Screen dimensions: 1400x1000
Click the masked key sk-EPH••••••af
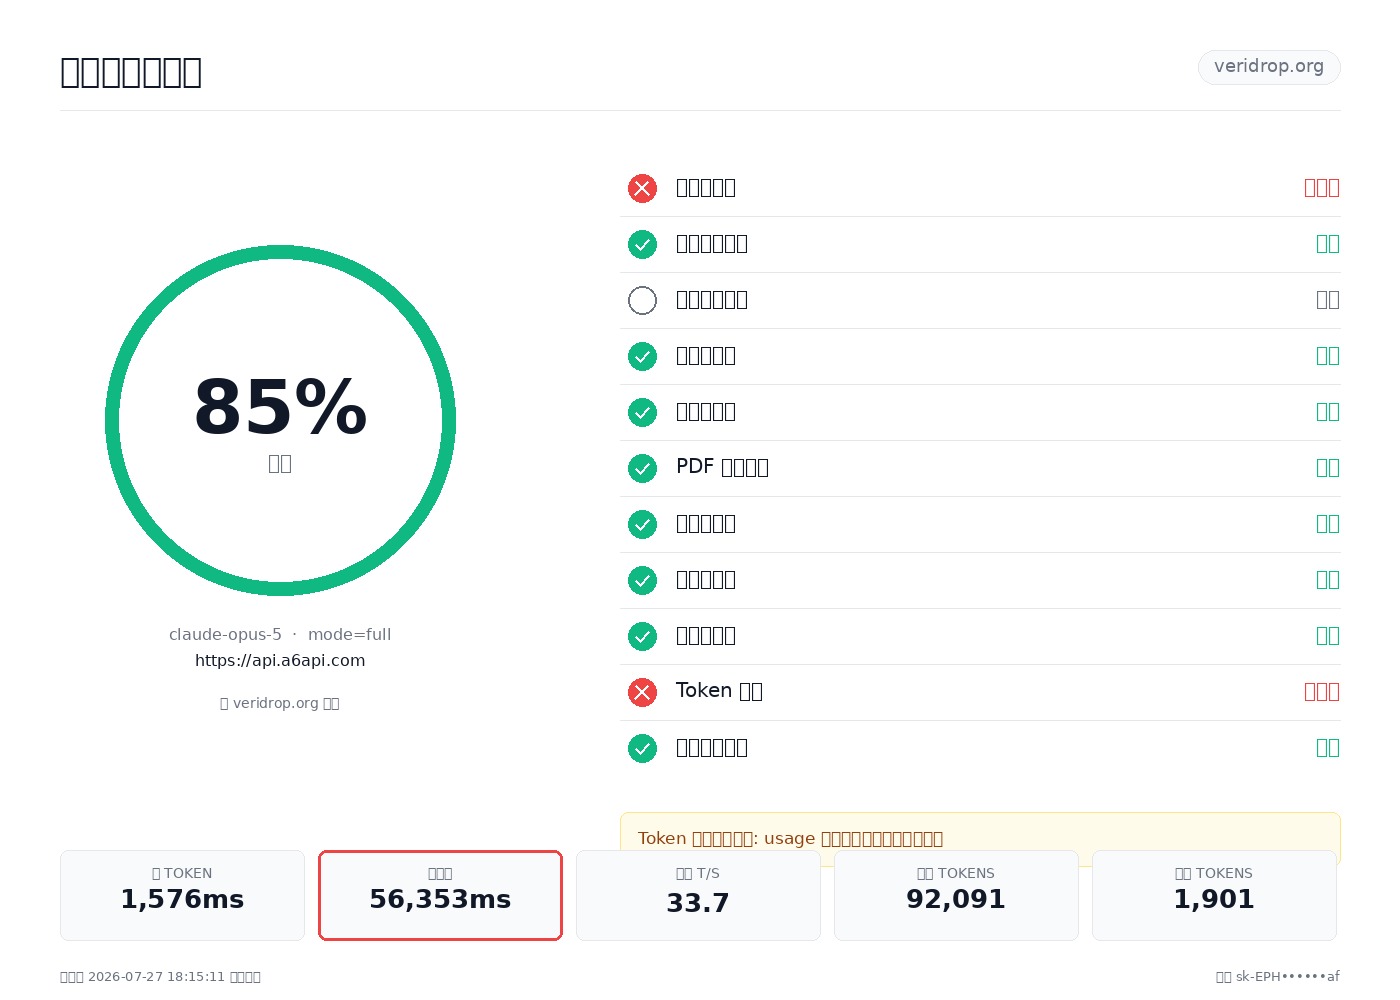click(x=1288, y=977)
